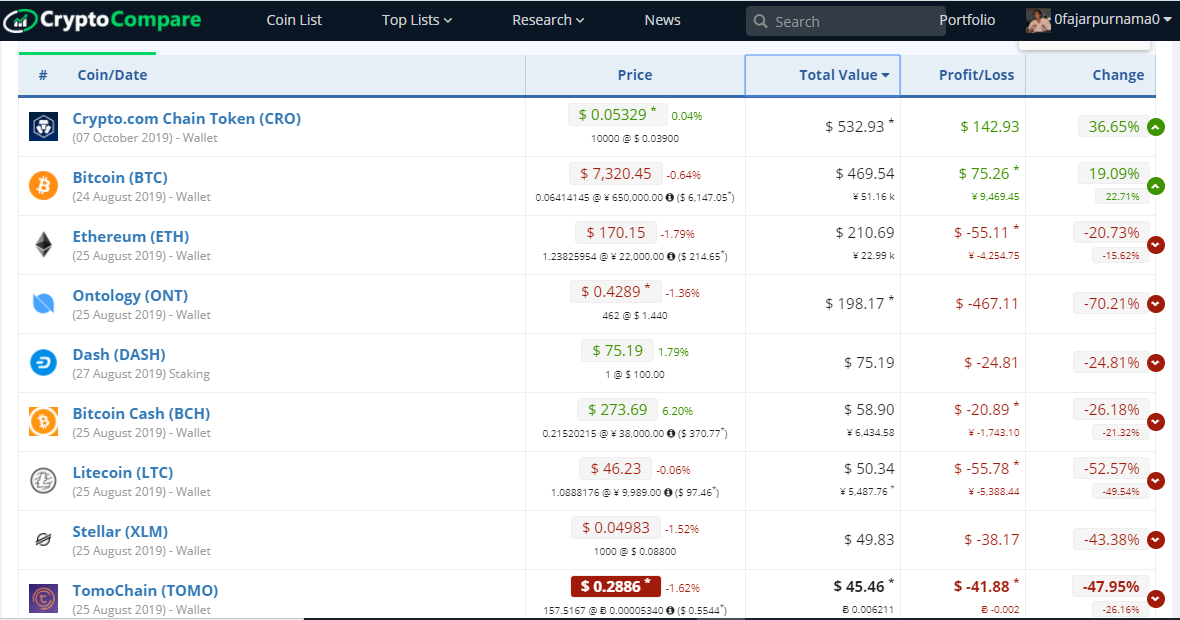Click the Dash coin icon
Viewport: 1180px width, 620px height.
43,363
